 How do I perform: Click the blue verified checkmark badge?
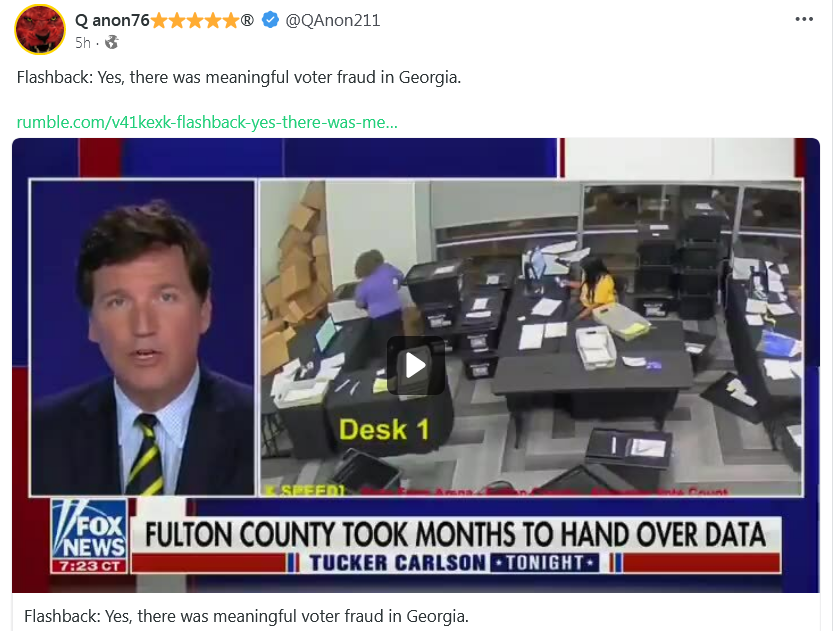(x=270, y=20)
